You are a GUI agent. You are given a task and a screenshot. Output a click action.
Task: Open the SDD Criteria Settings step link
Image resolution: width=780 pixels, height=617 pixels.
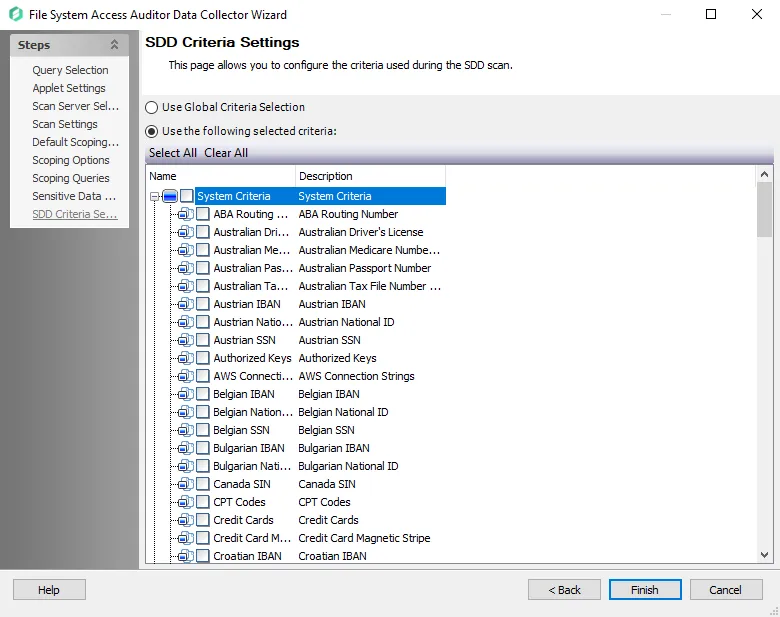75,214
